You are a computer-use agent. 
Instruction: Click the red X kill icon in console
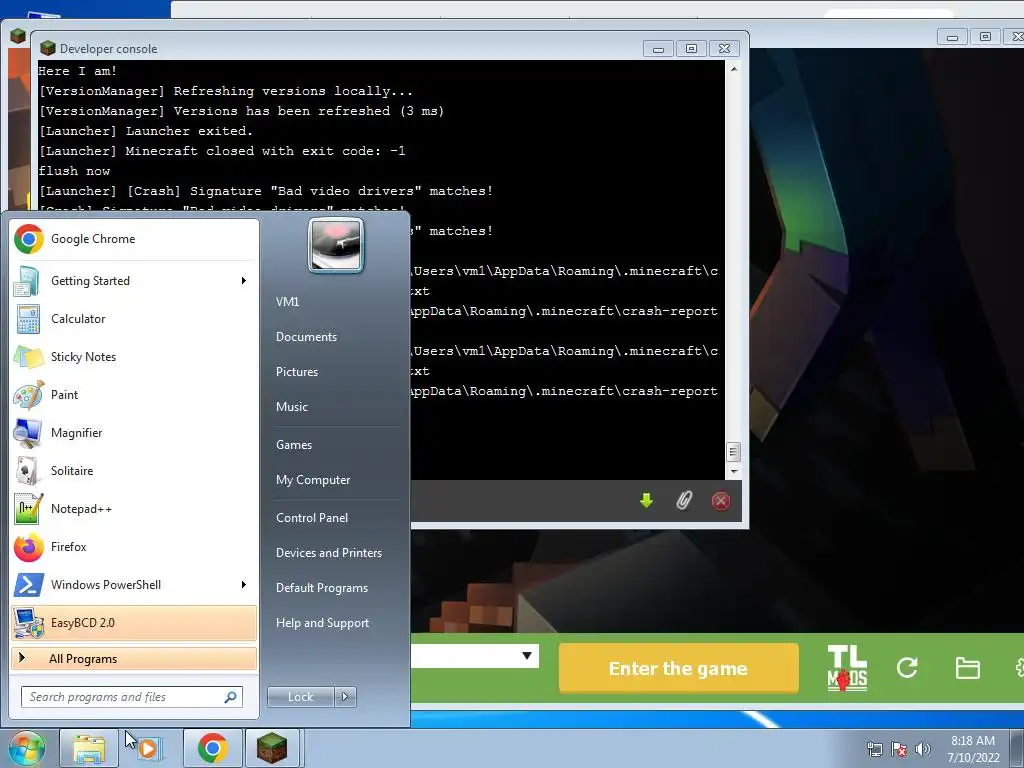pyautogui.click(x=721, y=501)
